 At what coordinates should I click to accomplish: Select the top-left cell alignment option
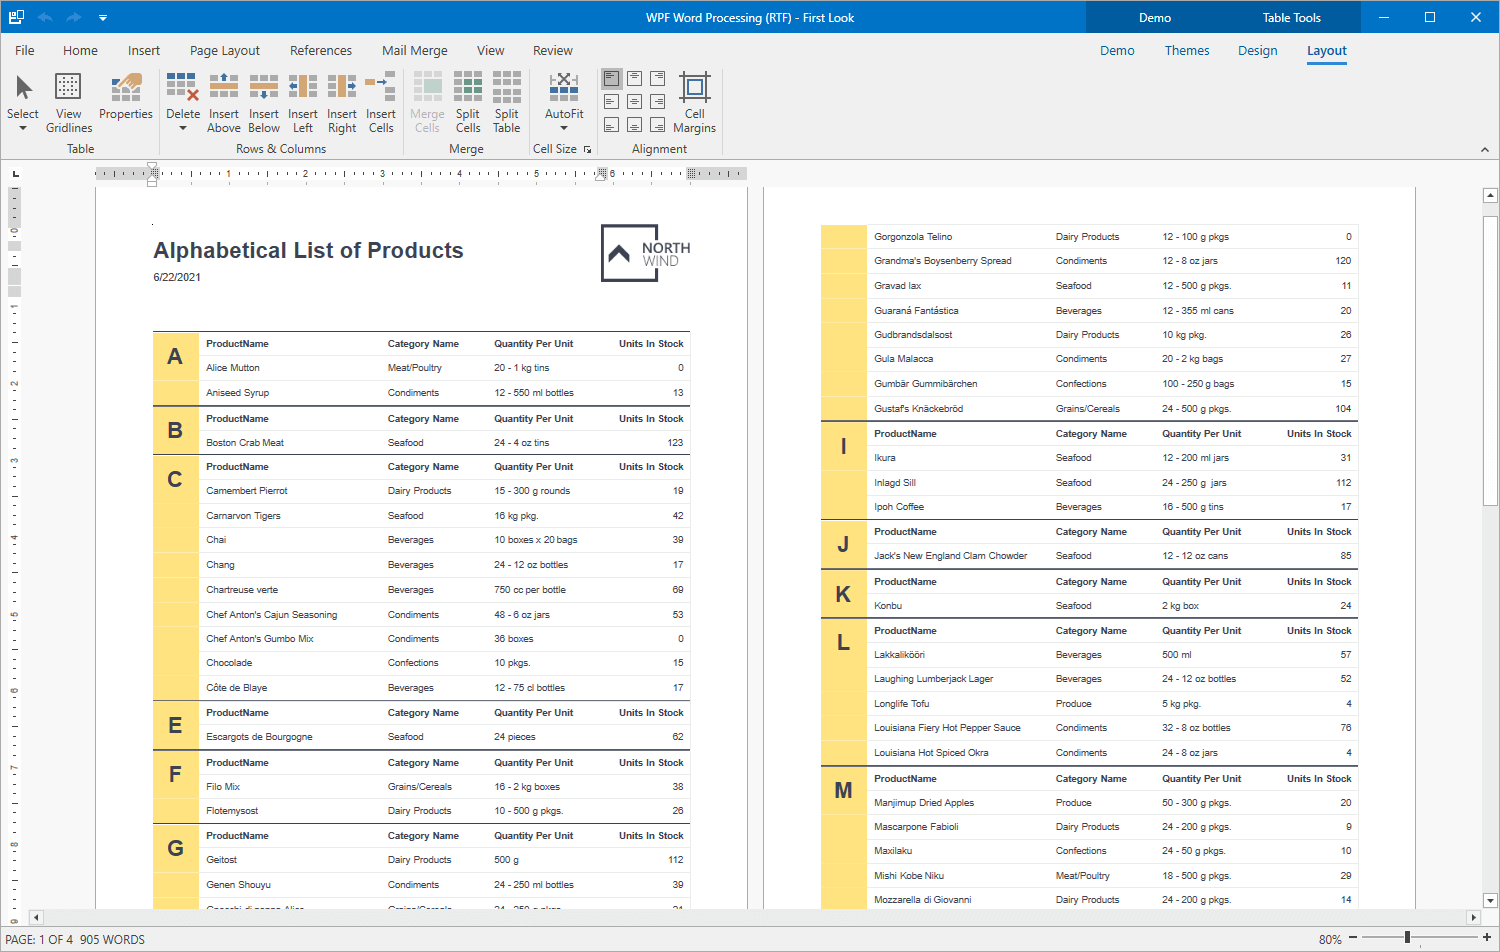click(x=611, y=78)
